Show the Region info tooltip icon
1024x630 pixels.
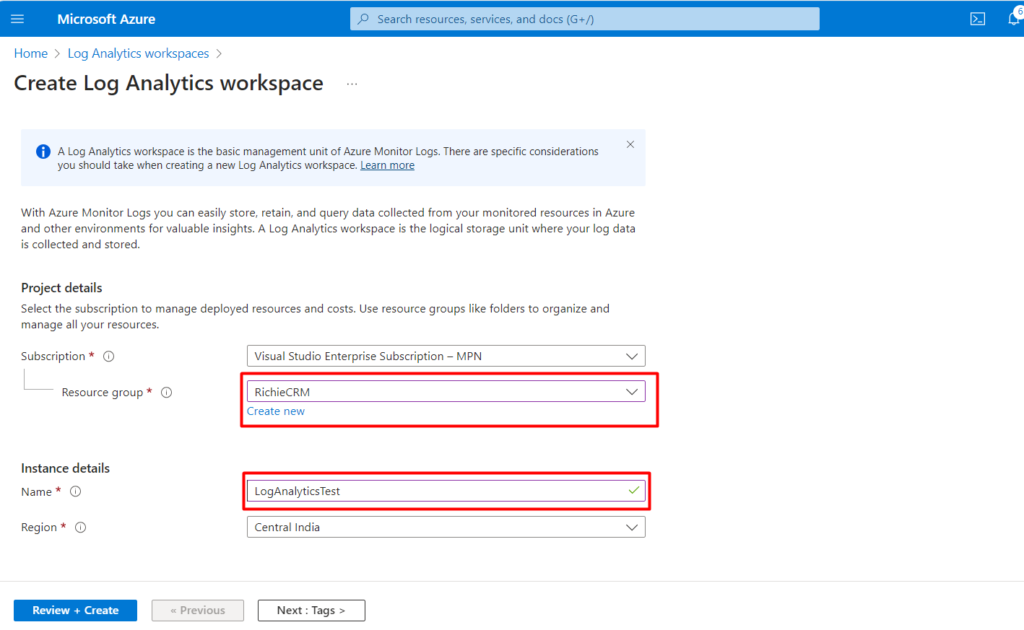pos(80,528)
